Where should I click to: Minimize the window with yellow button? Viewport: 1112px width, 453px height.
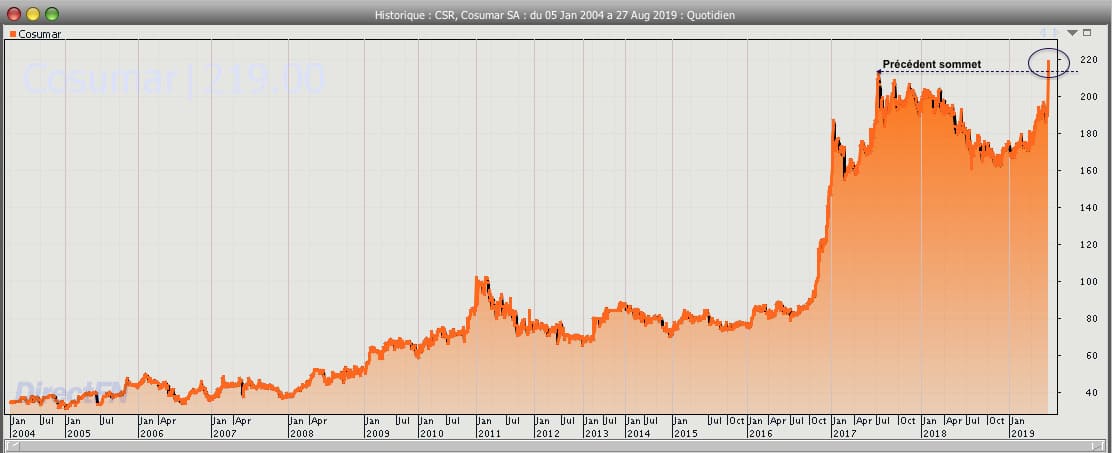(33, 14)
